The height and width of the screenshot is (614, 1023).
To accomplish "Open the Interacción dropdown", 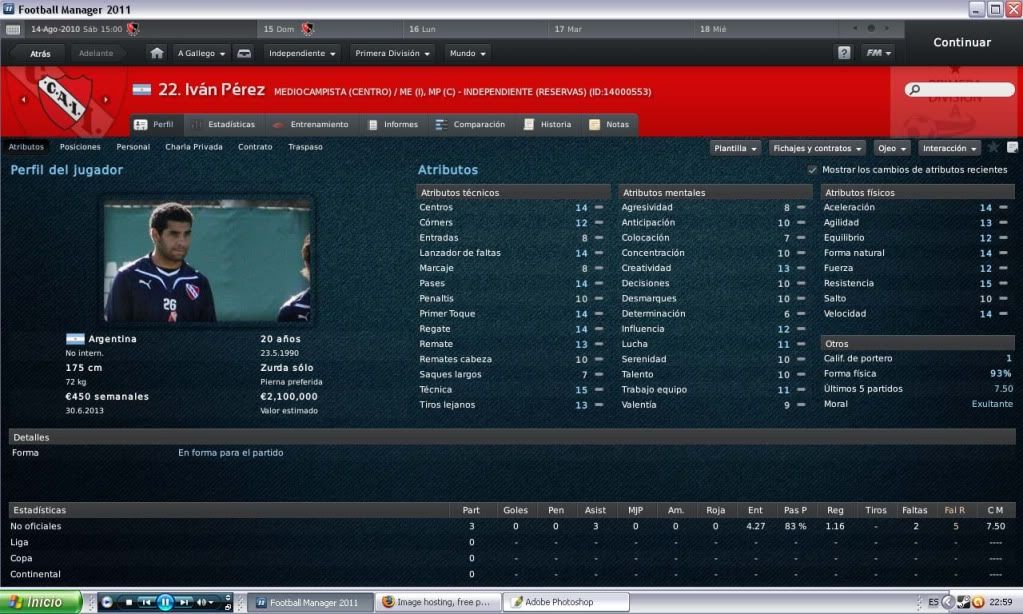I will [949, 148].
